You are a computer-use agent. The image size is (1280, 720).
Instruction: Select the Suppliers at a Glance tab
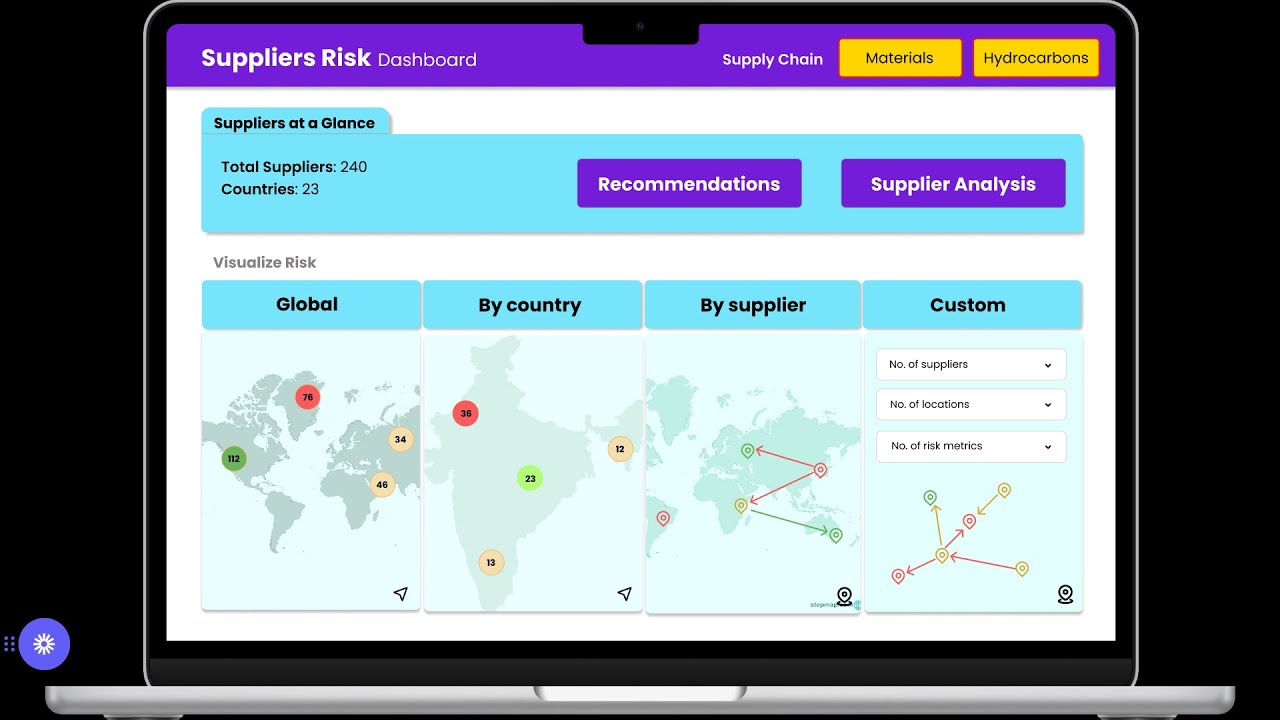pyautogui.click(x=295, y=122)
